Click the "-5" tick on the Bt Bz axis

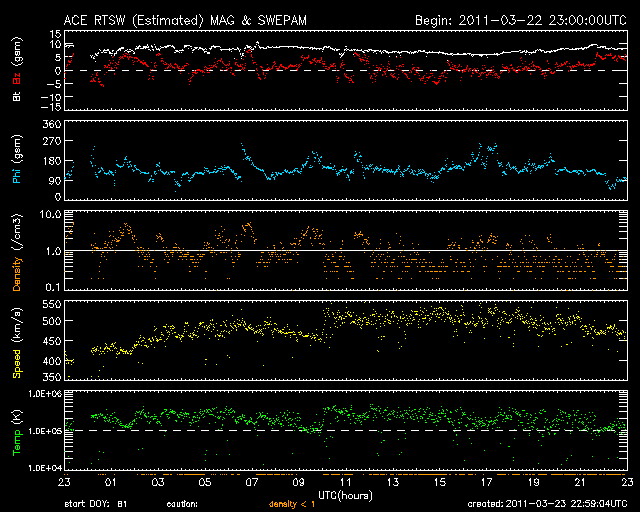point(53,84)
